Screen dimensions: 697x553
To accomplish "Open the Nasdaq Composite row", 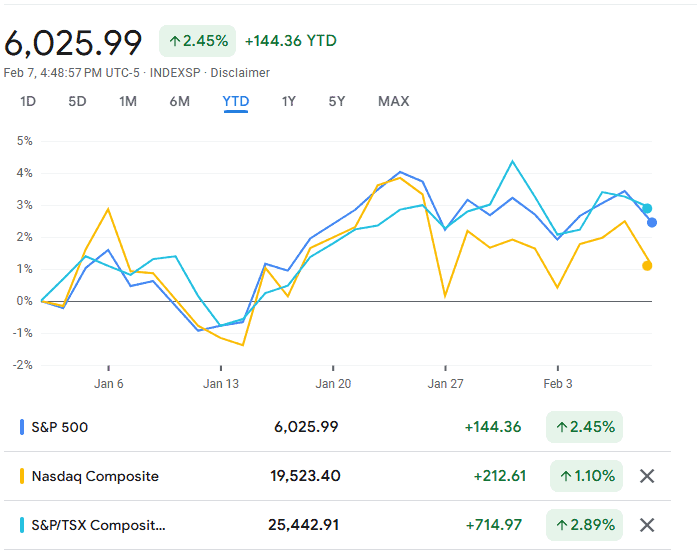I will [337, 476].
